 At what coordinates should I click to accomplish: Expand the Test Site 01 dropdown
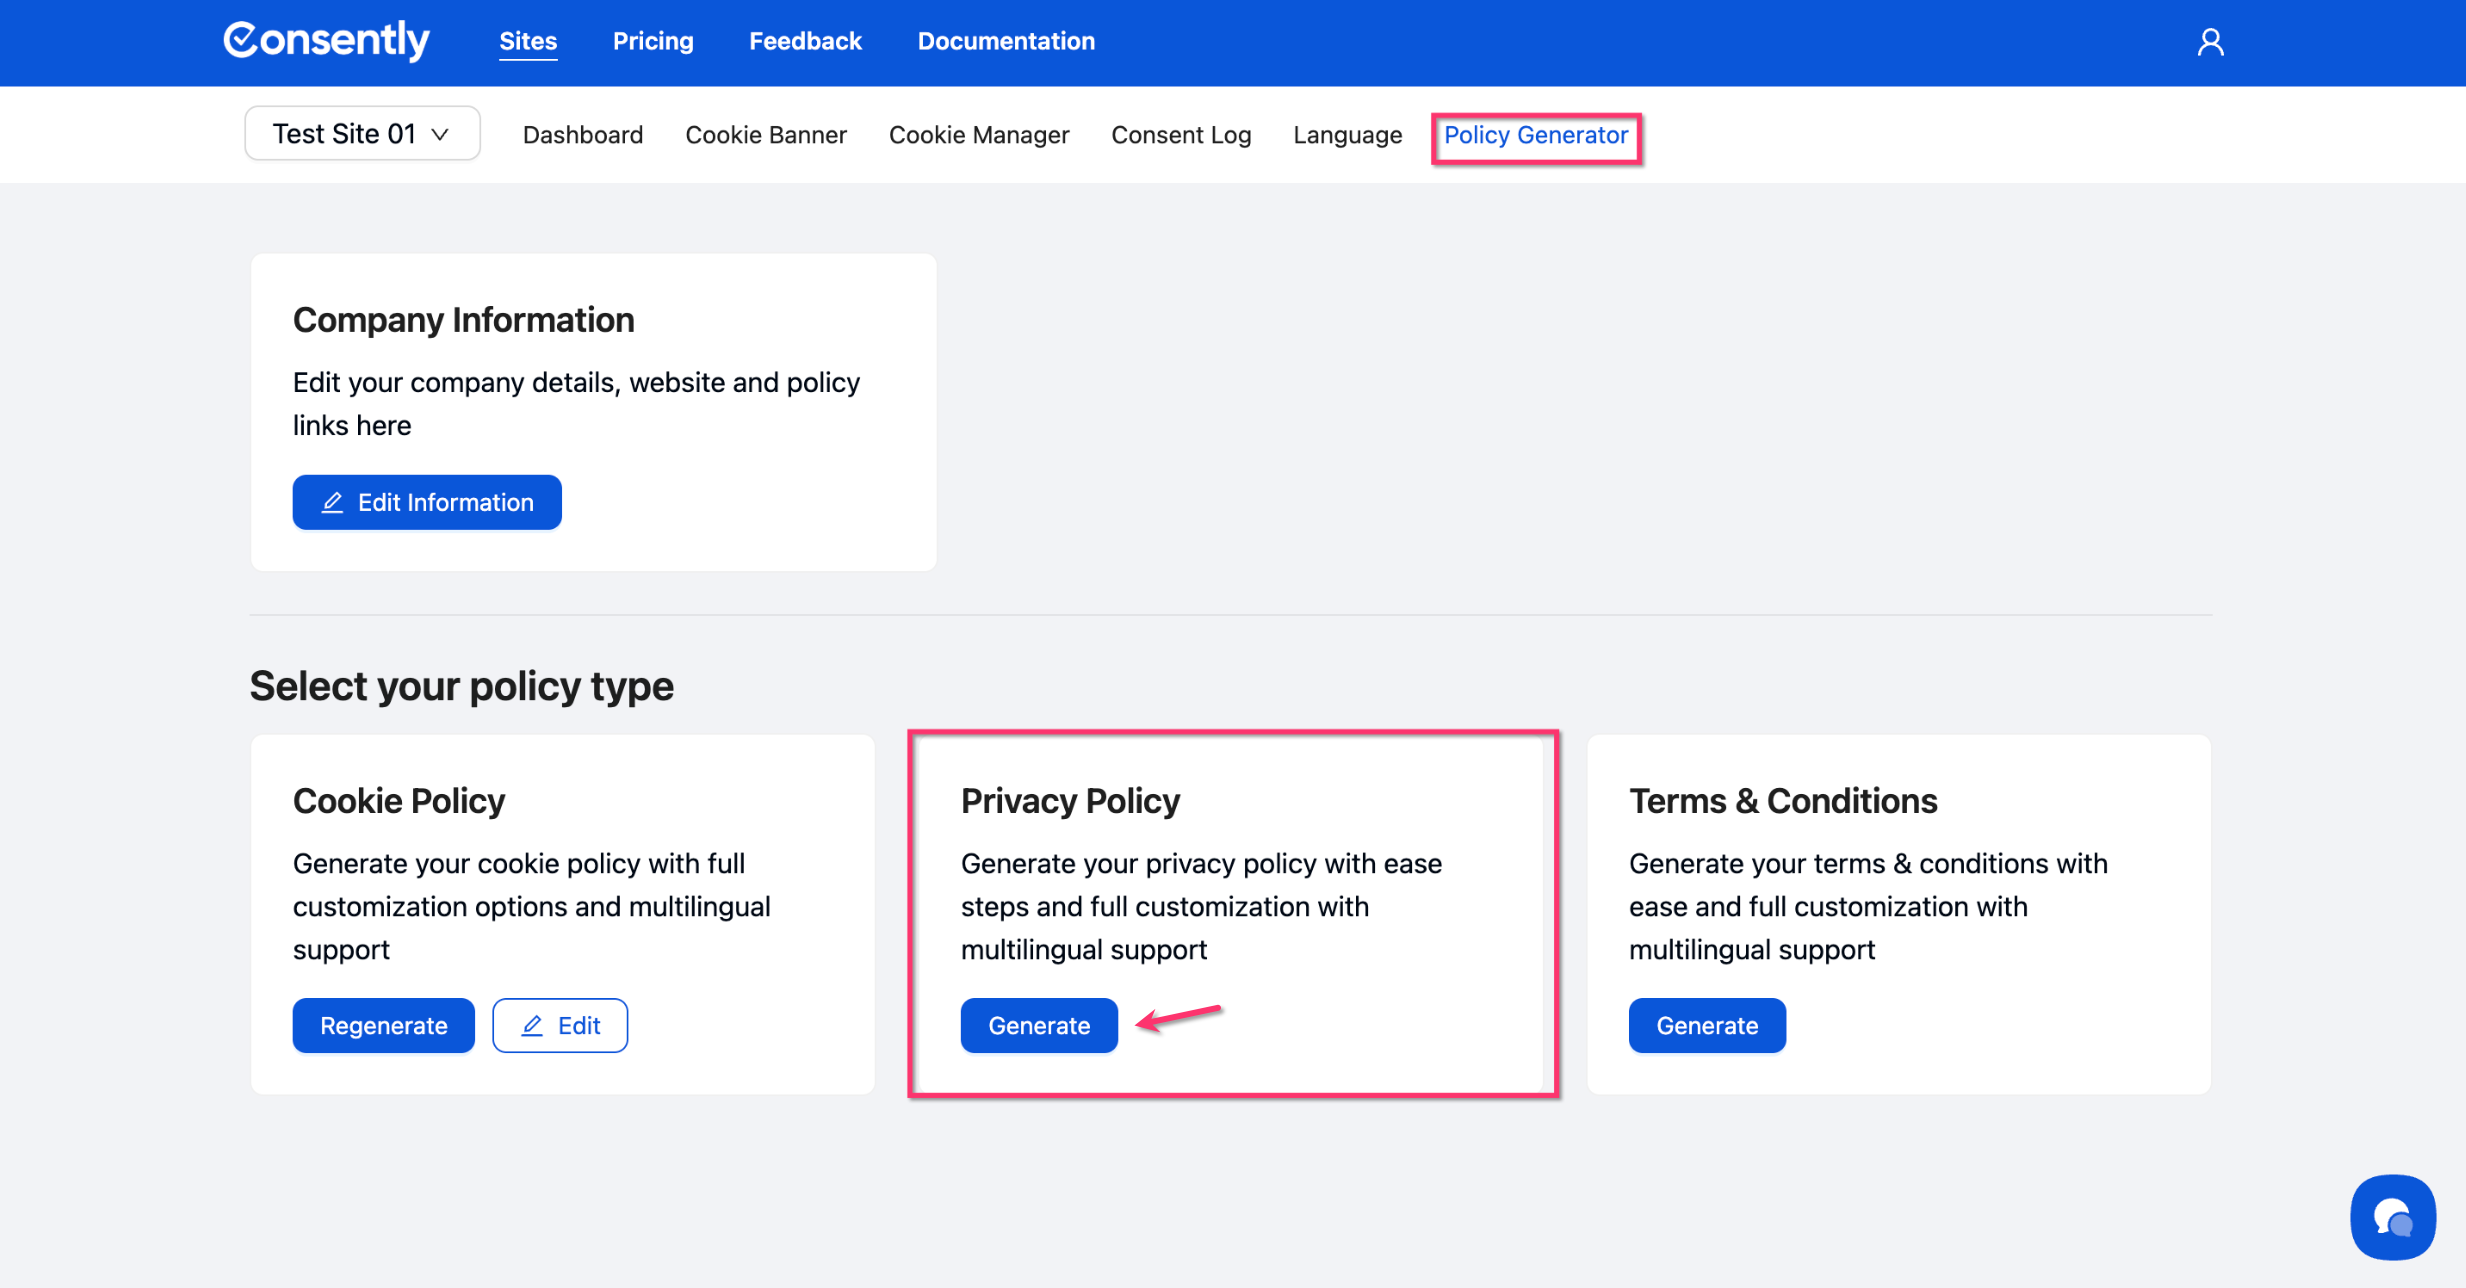coord(362,134)
